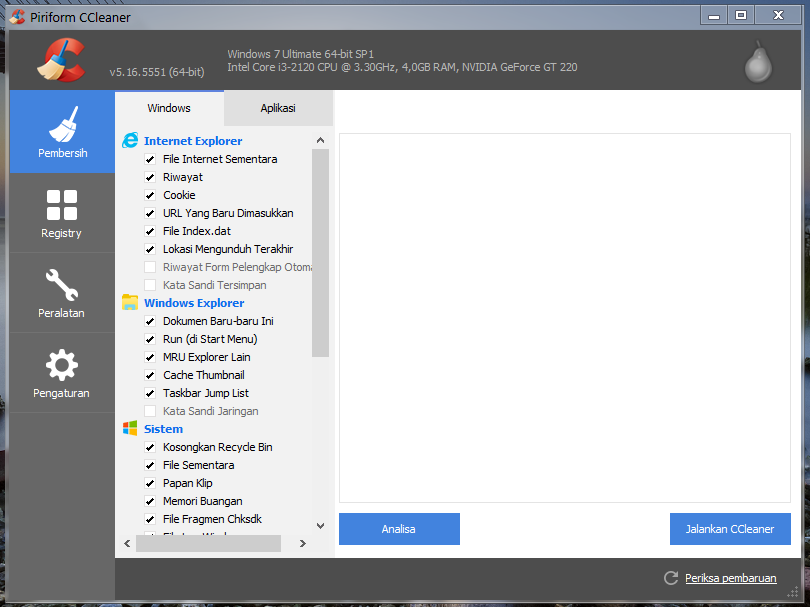Open the Pembersih cleaner section
Image resolution: width=810 pixels, height=607 pixels.
click(x=62, y=132)
